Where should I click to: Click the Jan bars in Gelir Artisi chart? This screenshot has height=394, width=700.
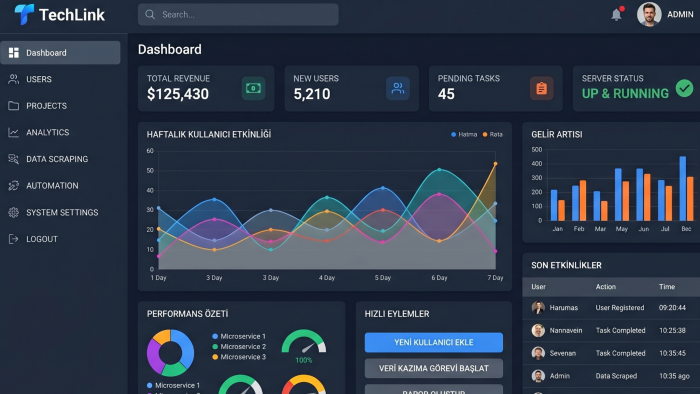tap(558, 205)
